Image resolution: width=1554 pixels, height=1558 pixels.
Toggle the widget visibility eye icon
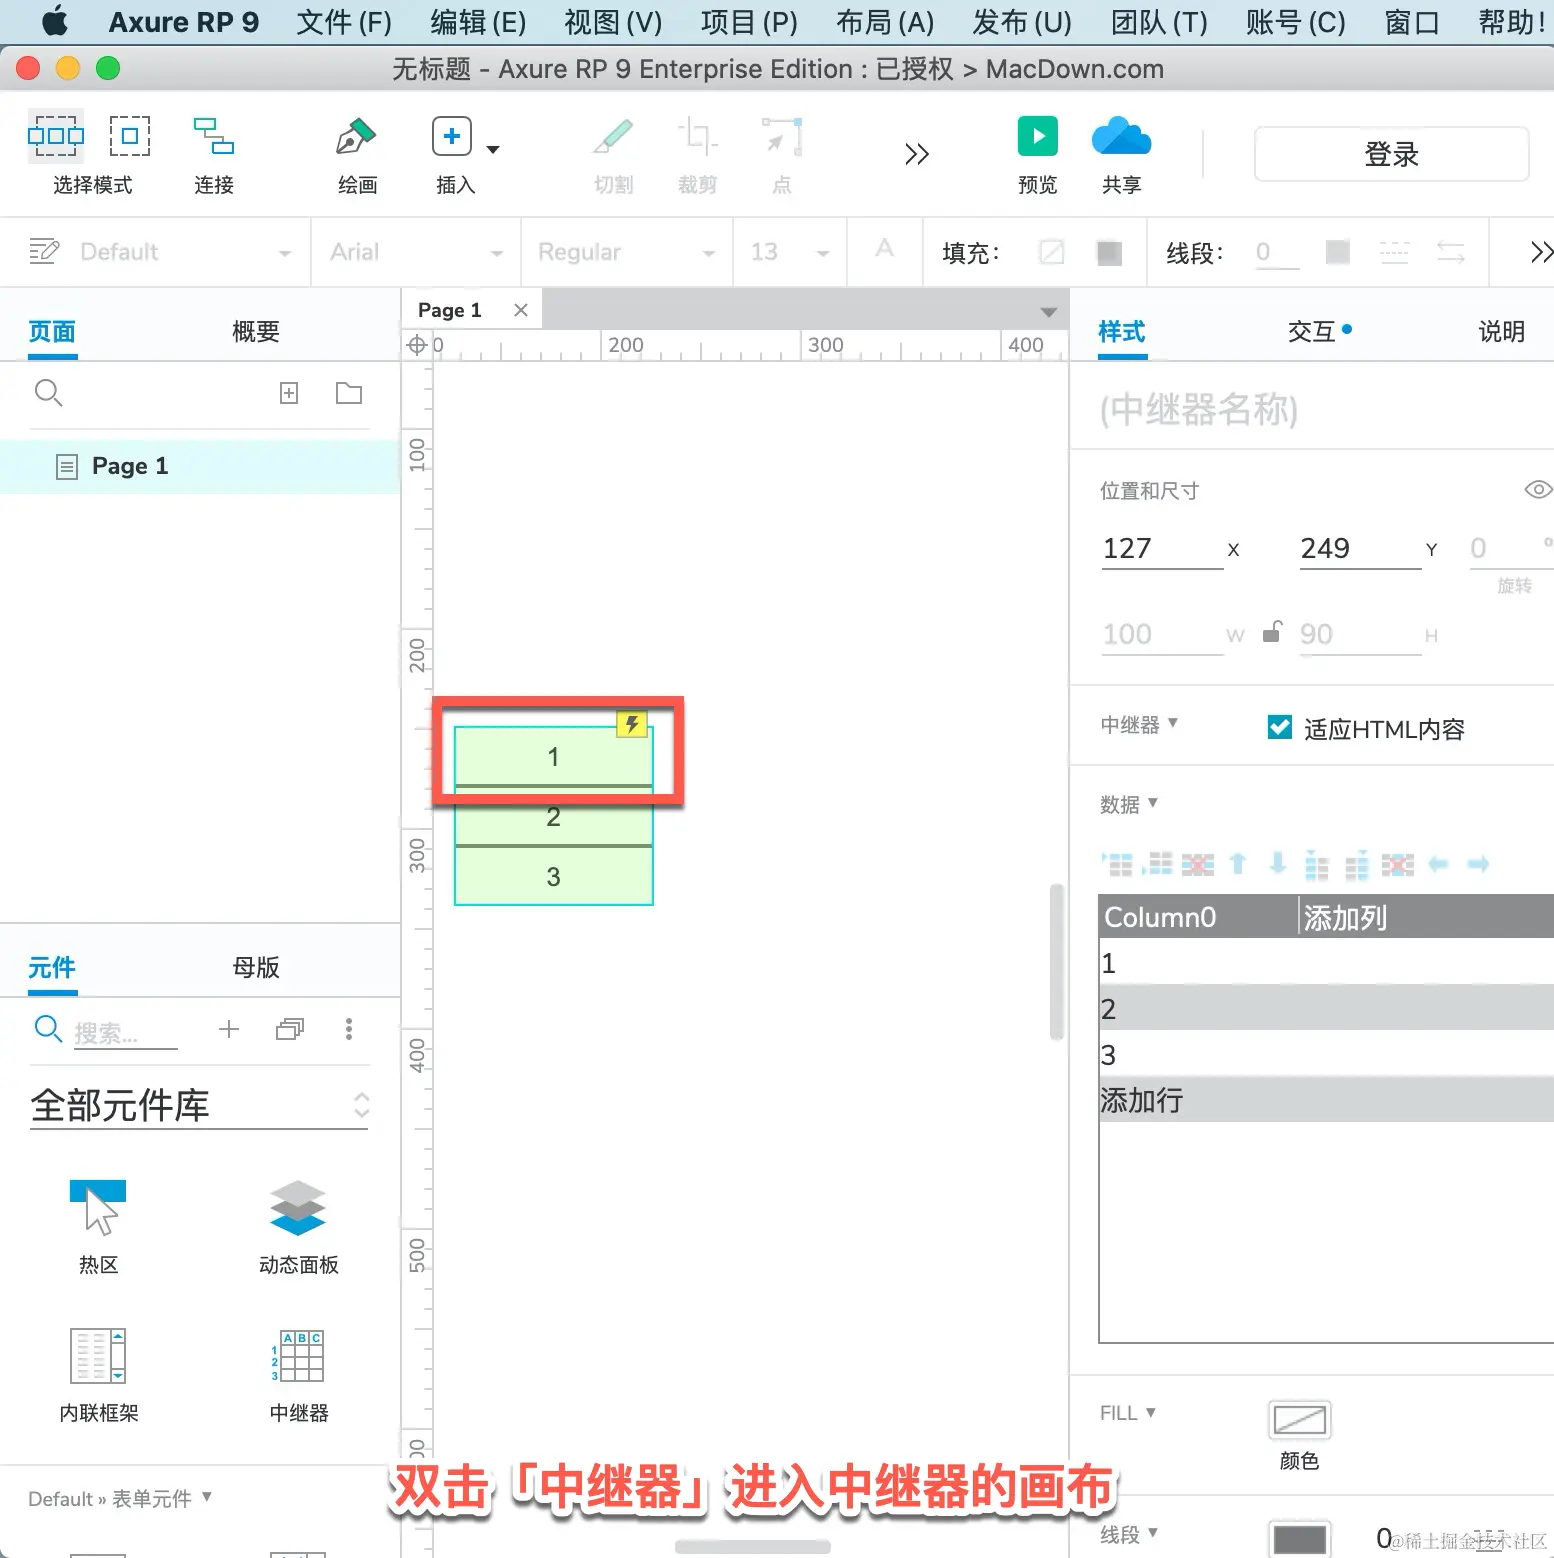pos(1538,489)
